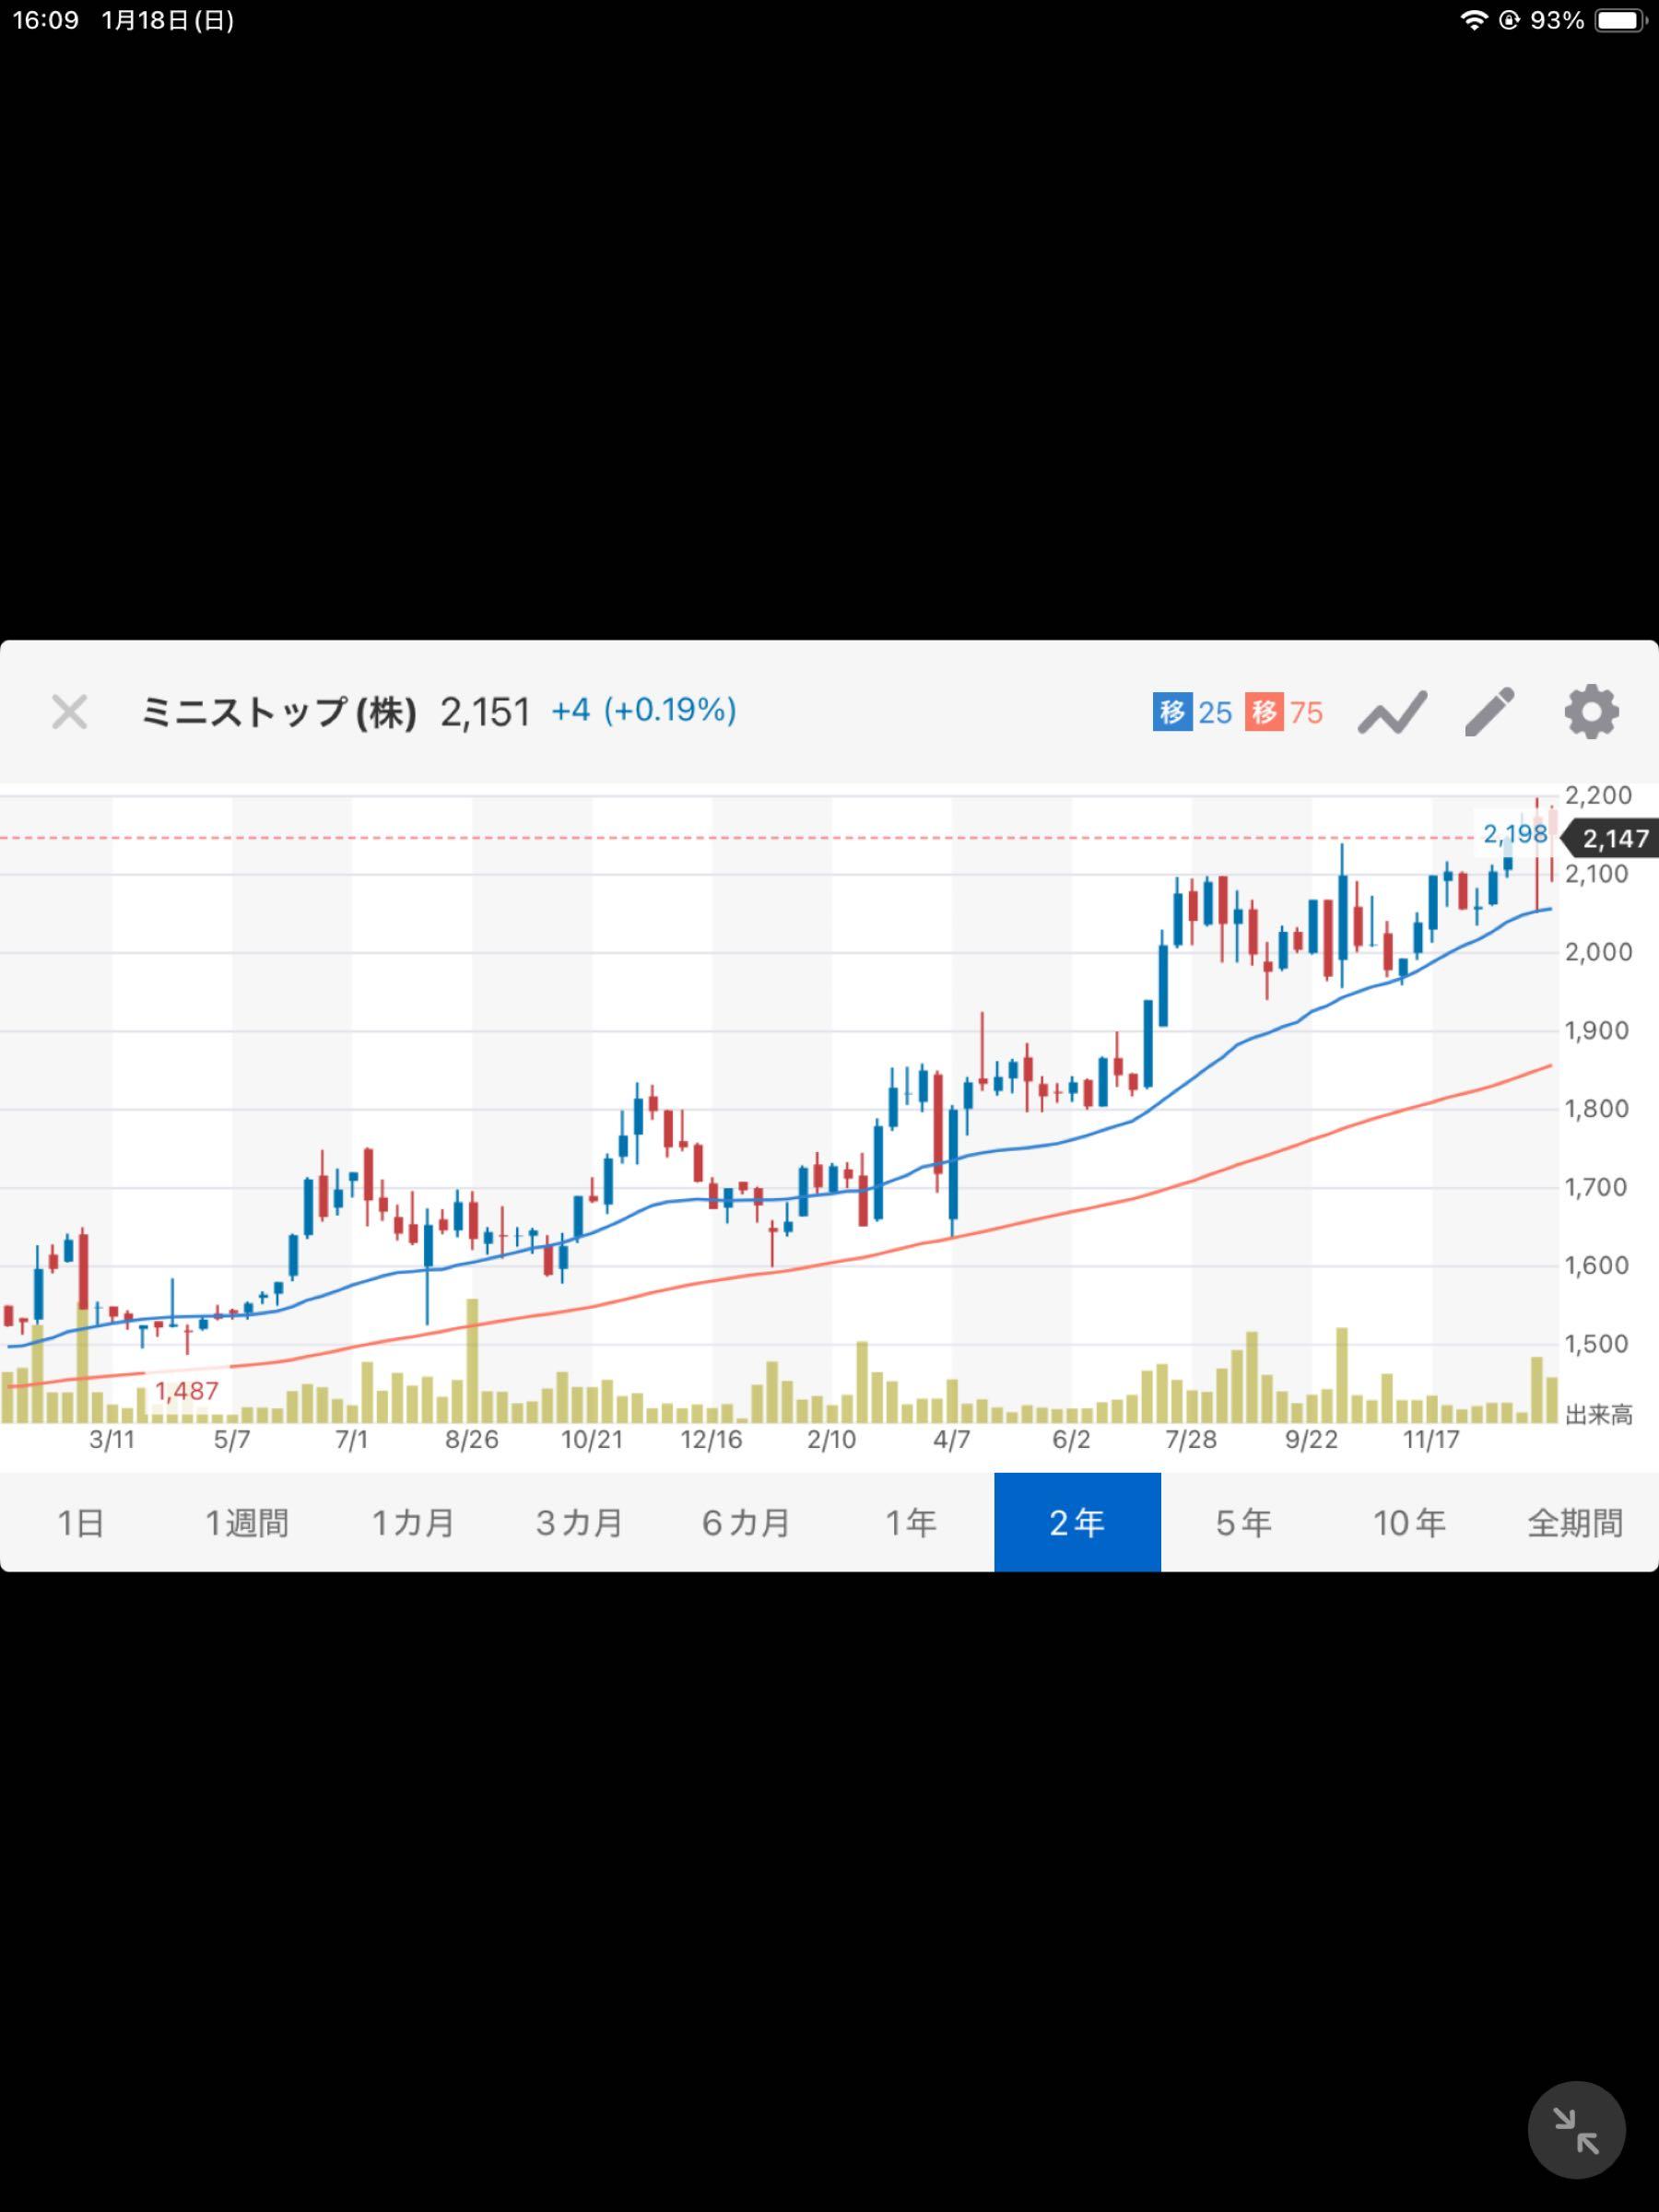1659x2212 pixels.
Task: Open the chart type line icon
Action: point(1391,712)
